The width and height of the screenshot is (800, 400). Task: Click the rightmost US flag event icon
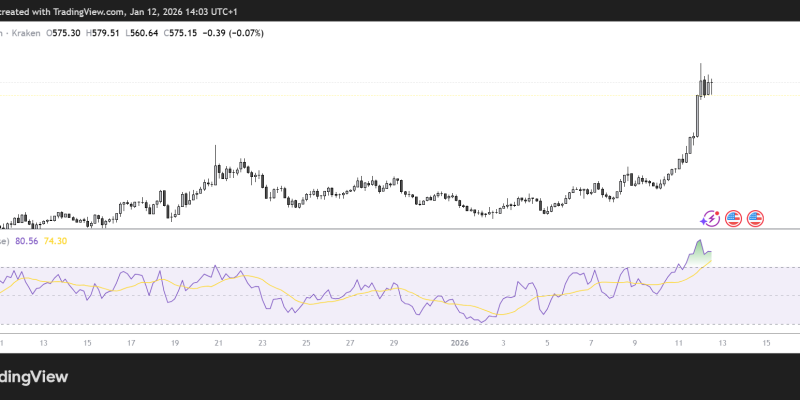point(755,218)
